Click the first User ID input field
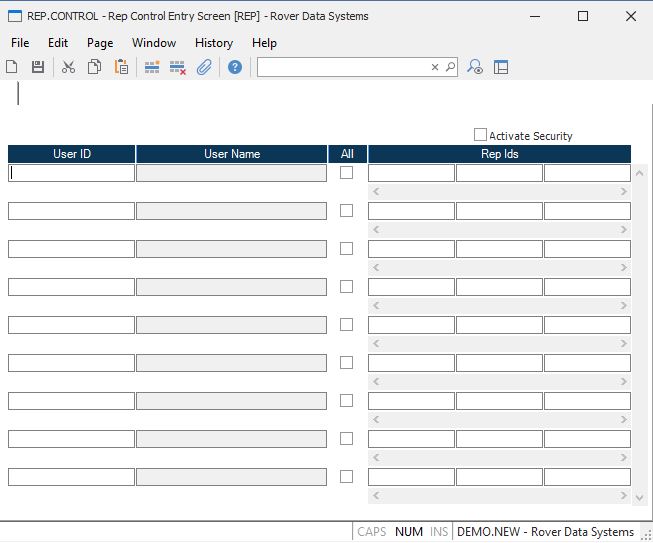Screen dimensions: 653x543 click(x=71, y=173)
